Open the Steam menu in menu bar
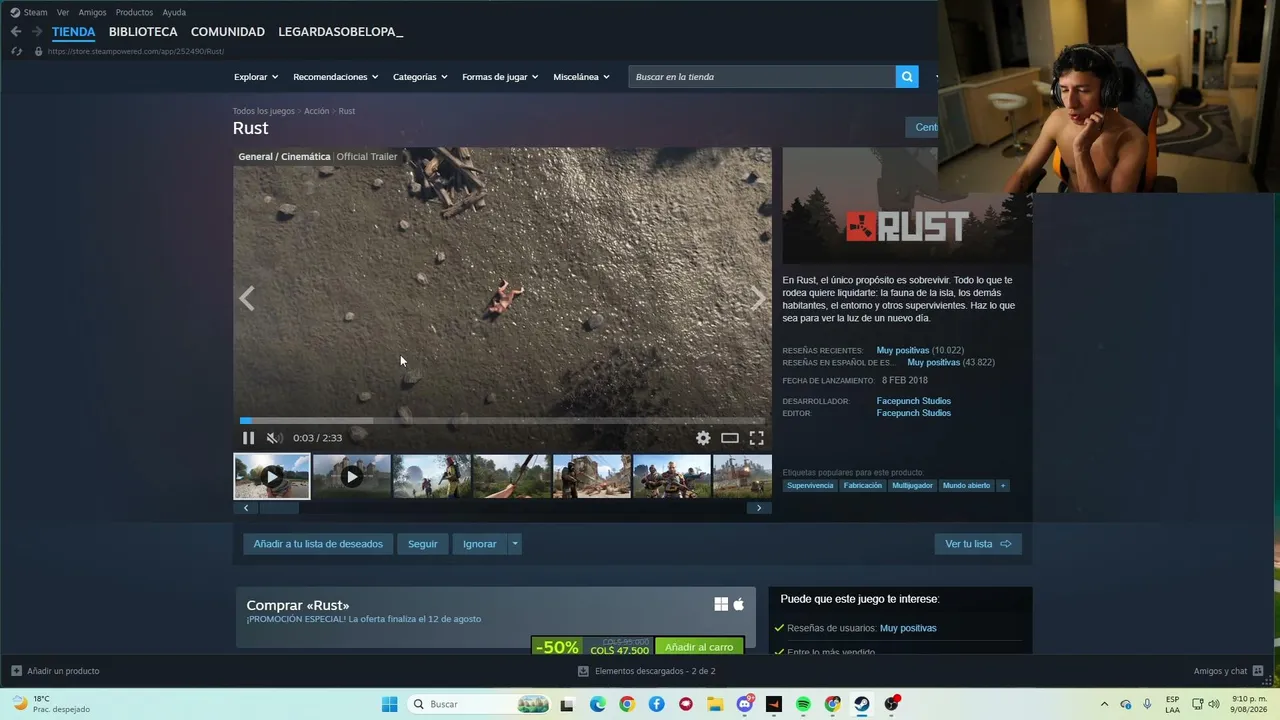 click(36, 13)
